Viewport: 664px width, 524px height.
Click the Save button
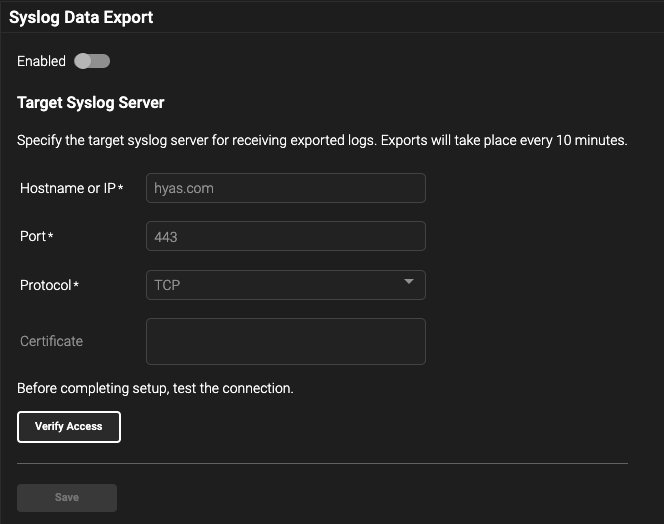coord(67,497)
